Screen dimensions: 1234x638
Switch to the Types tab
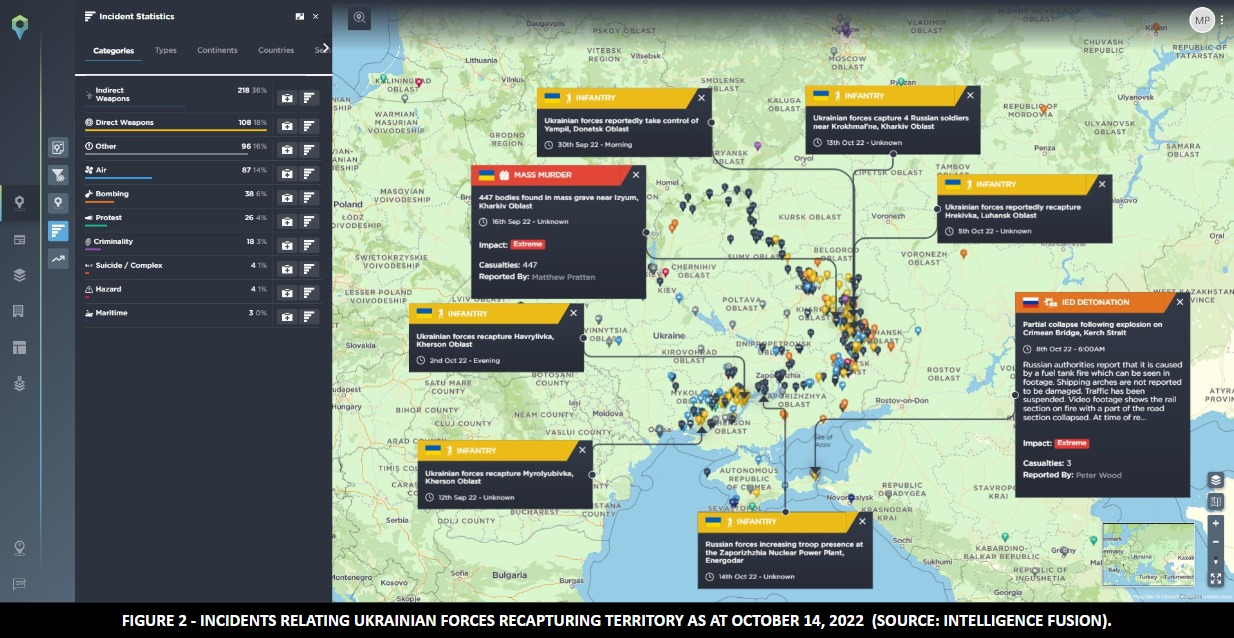point(166,50)
